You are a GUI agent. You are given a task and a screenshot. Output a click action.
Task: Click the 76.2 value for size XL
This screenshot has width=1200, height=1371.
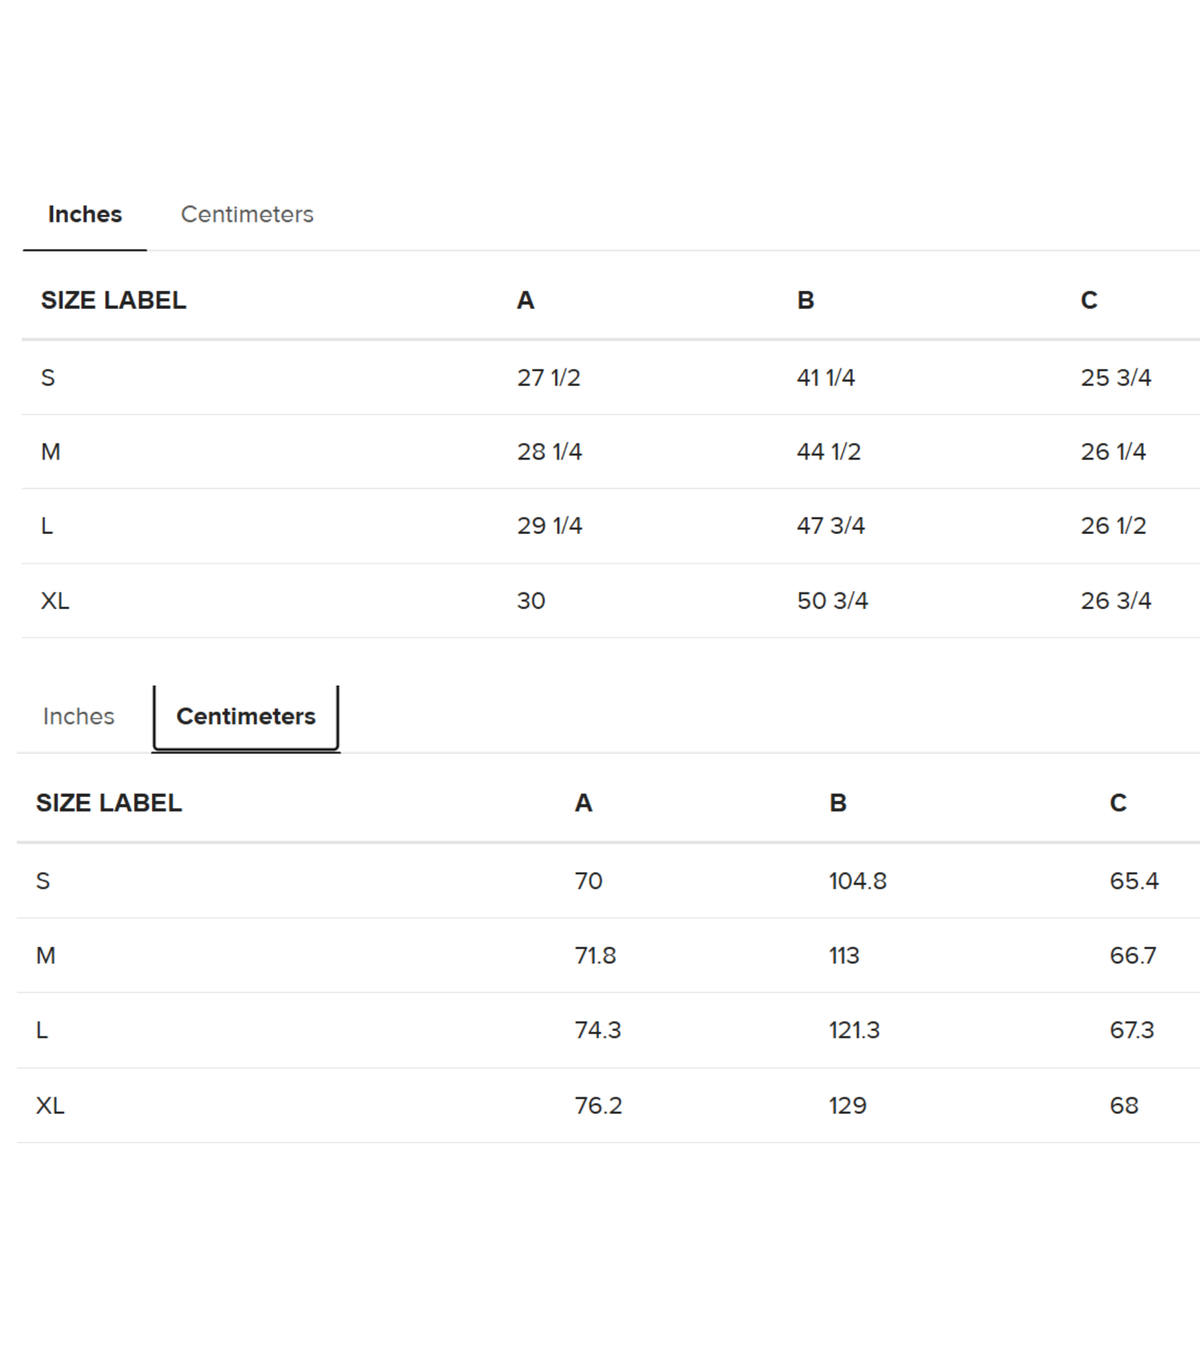pyautogui.click(x=598, y=1105)
